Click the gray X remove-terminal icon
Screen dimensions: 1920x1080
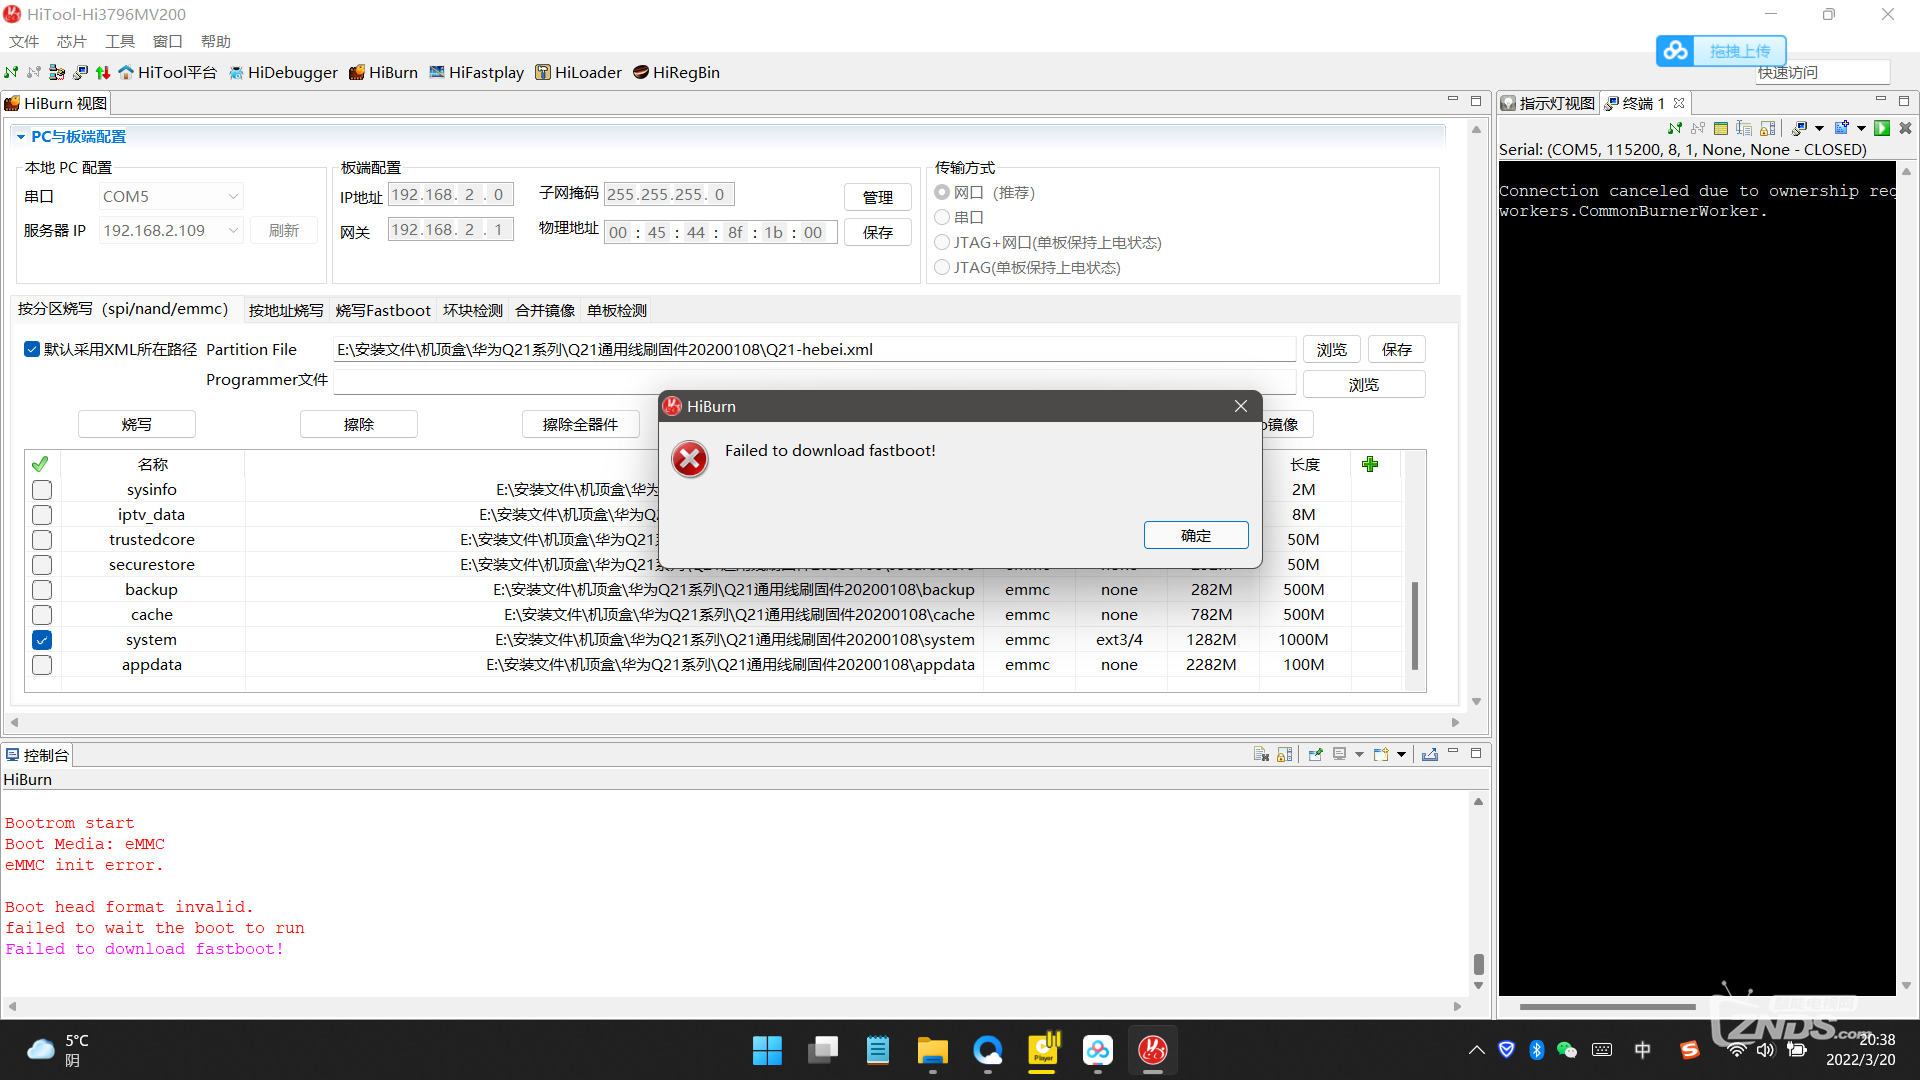[1905, 128]
